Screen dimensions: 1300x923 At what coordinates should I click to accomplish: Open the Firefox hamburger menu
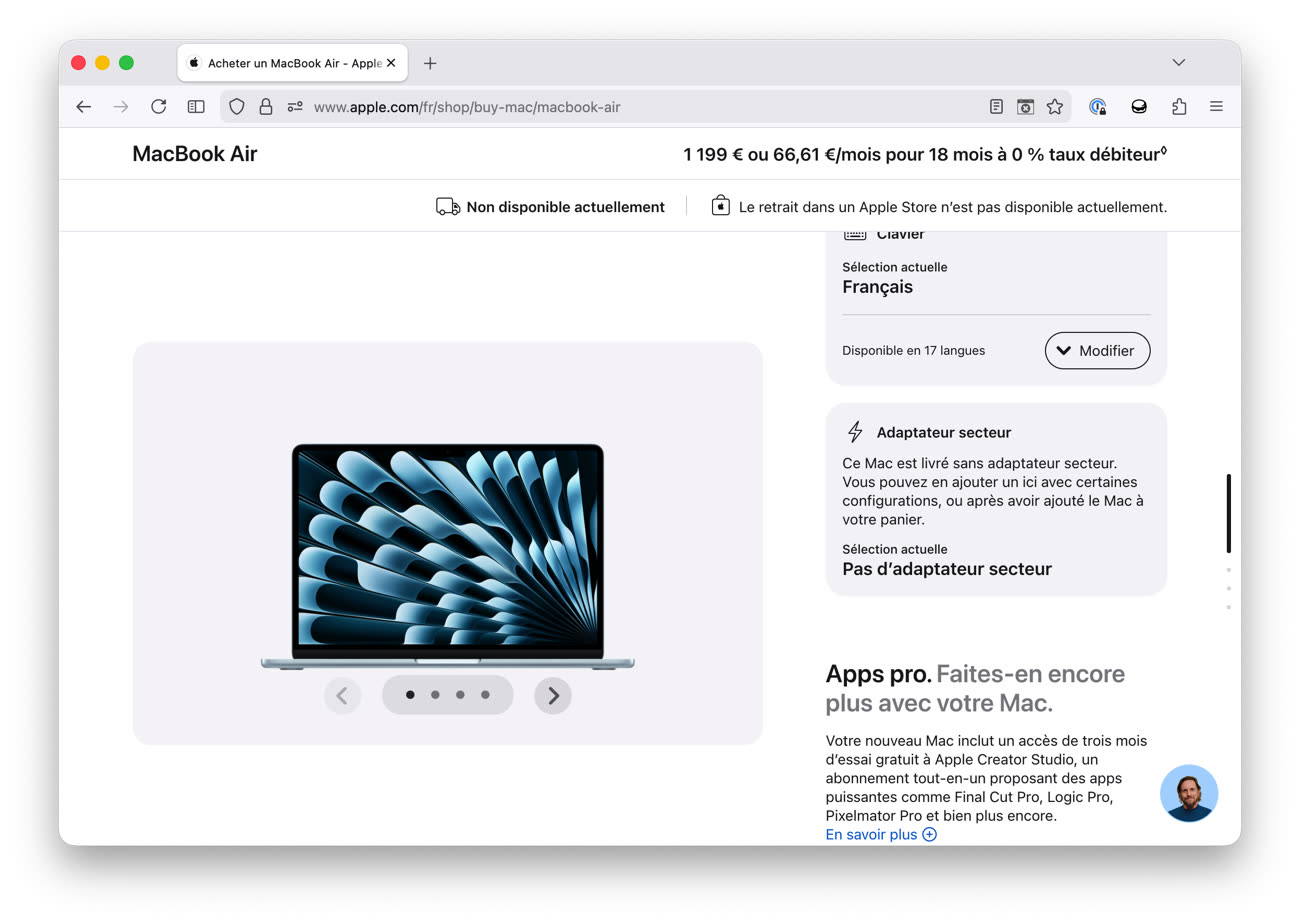click(x=1216, y=107)
